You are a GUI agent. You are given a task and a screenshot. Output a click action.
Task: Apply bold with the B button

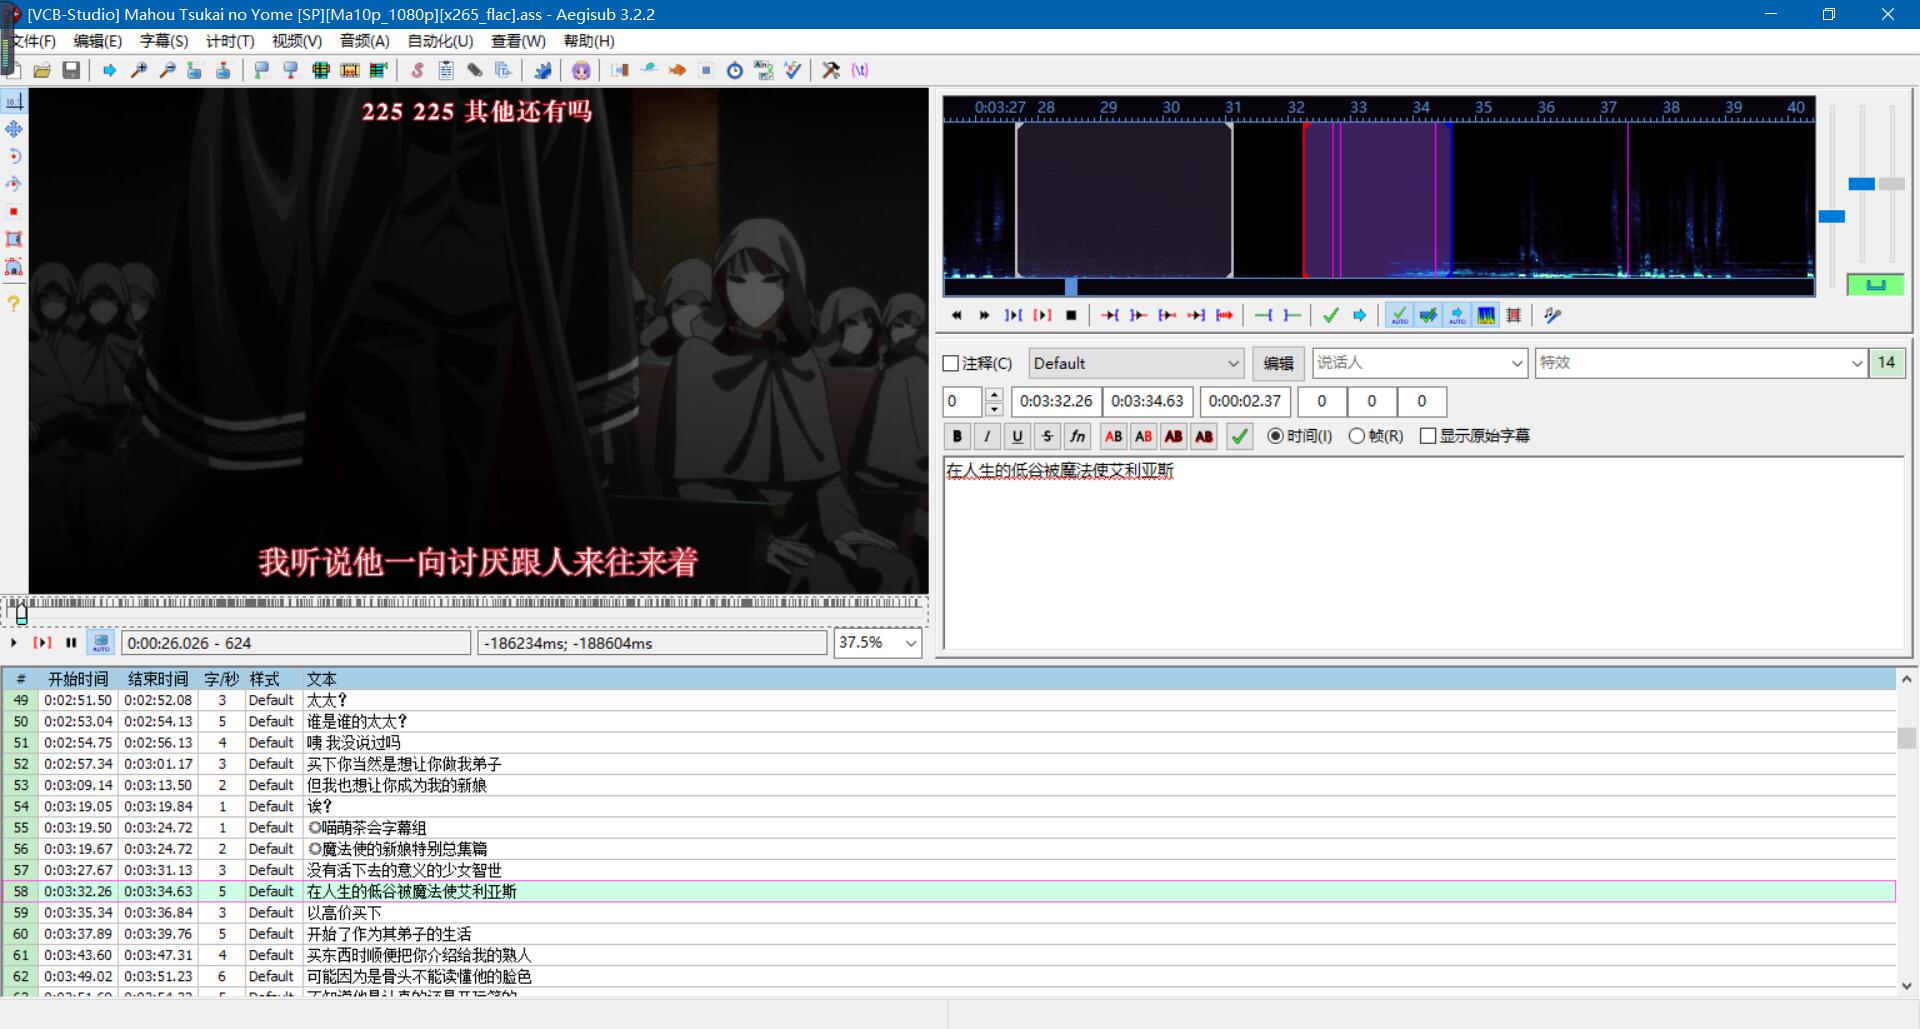[957, 436]
